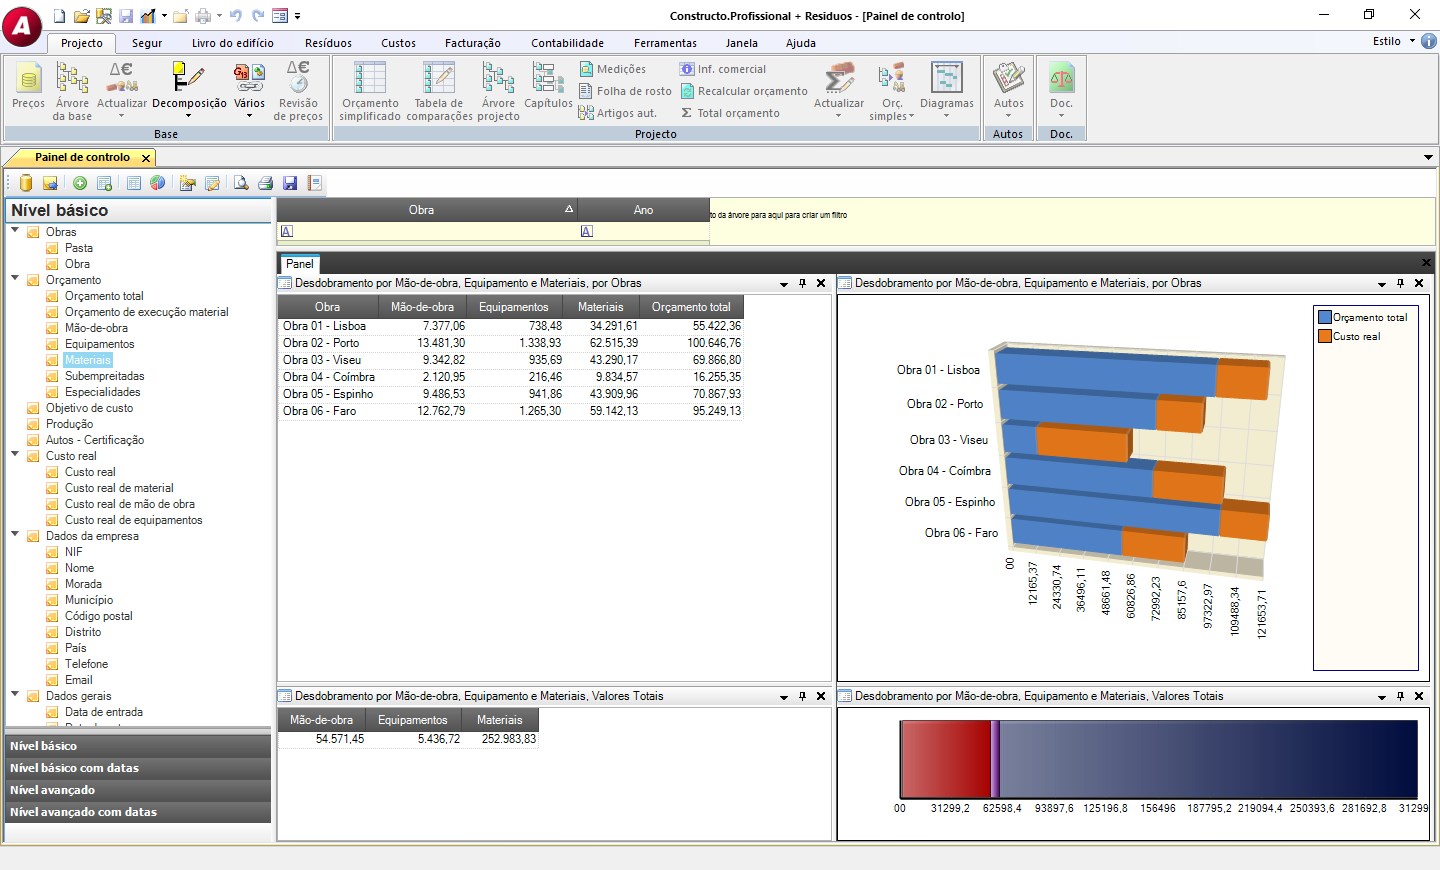Switch to the Resíduos ribbon tab
The image size is (1440, 870).
[328, 43]
